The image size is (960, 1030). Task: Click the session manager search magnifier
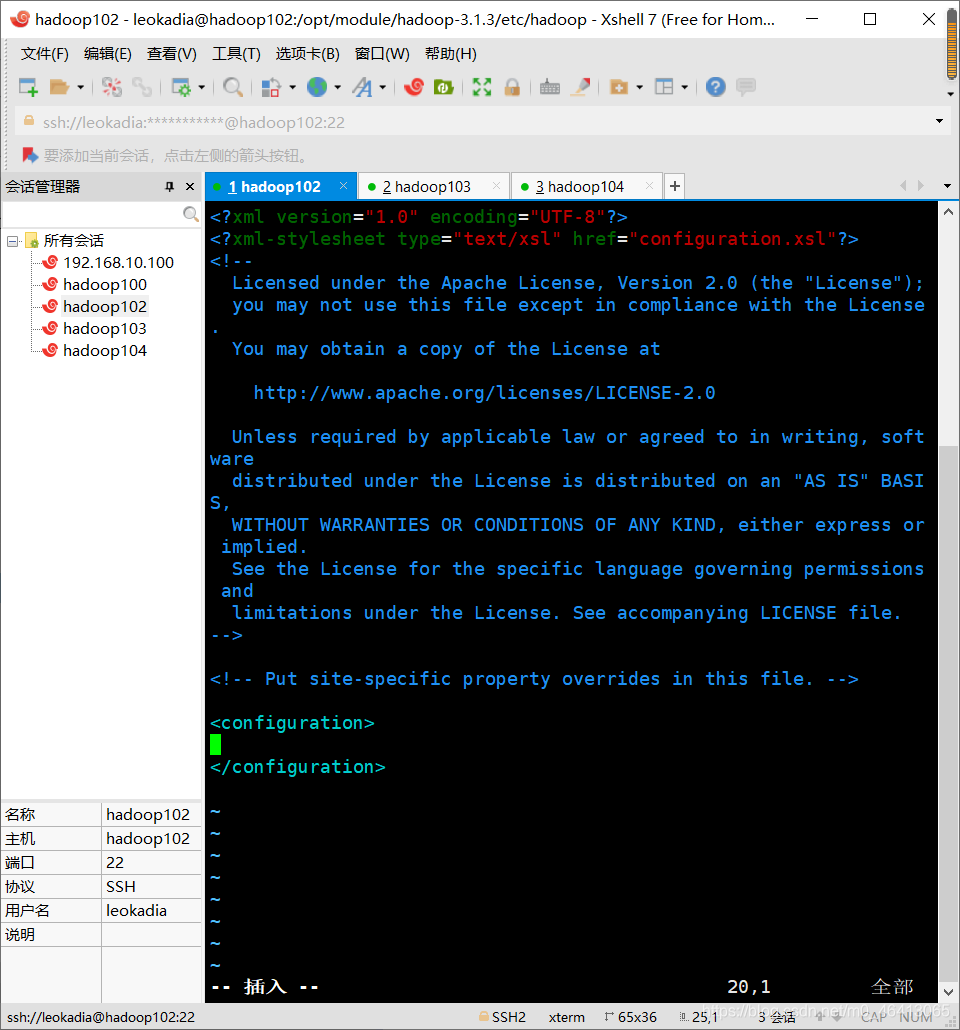click(x=191, y=214)
